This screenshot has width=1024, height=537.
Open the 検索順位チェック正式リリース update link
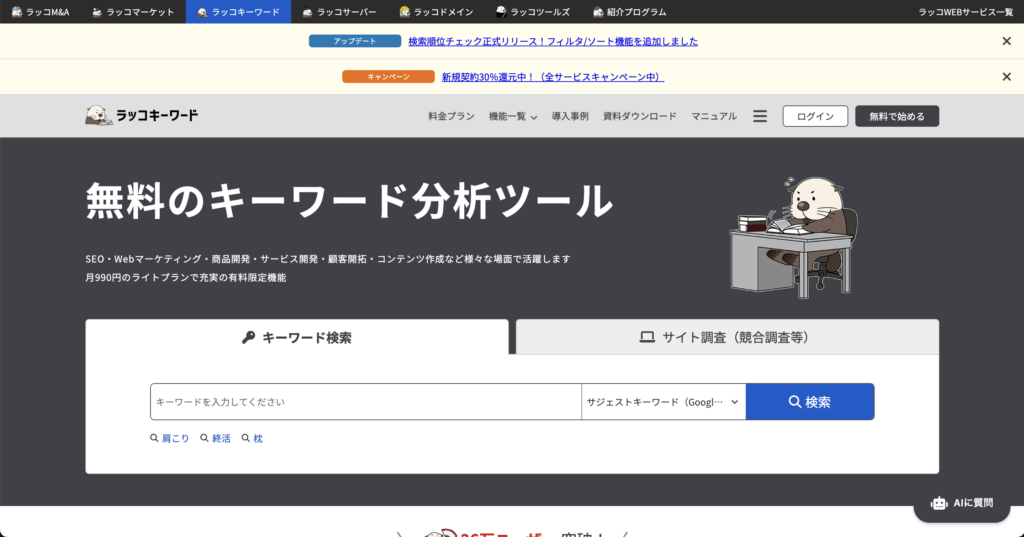click(x=553, y=41)
